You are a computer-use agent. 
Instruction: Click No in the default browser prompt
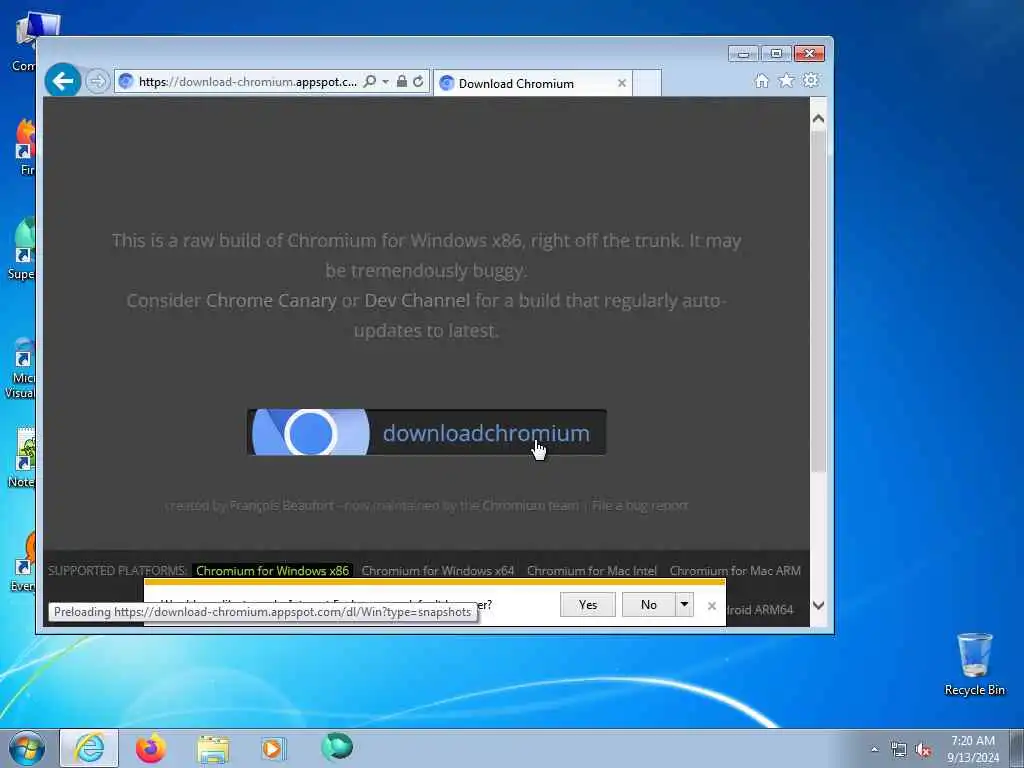(648, 605)
